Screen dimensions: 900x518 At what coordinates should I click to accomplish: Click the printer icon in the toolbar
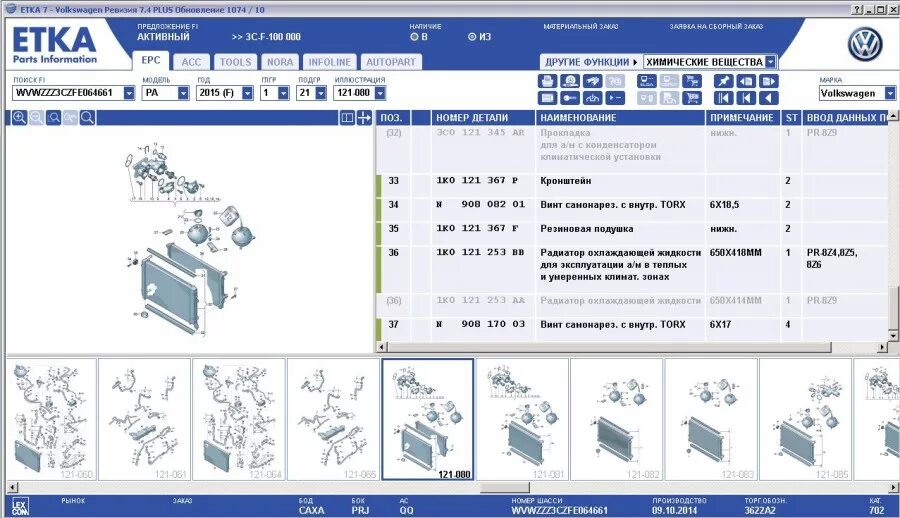[548, 81]
